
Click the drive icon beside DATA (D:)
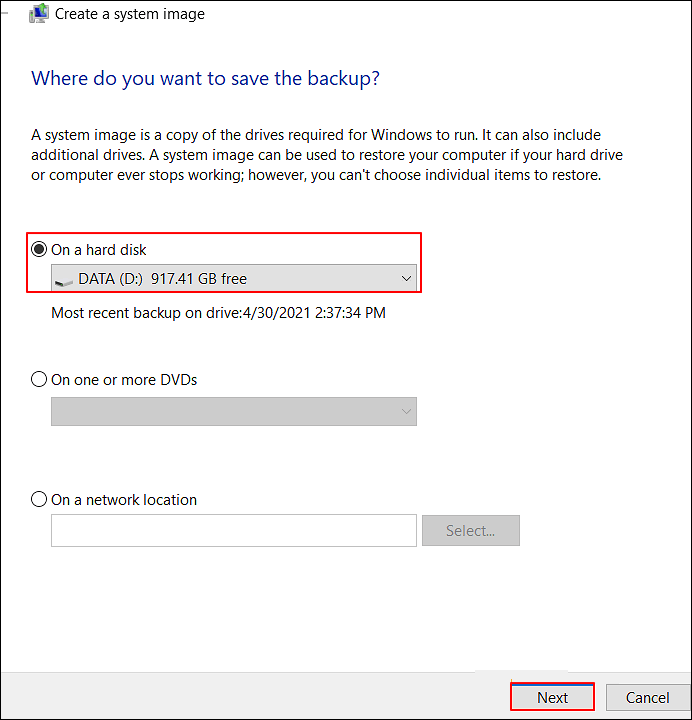tap(64, 279)
